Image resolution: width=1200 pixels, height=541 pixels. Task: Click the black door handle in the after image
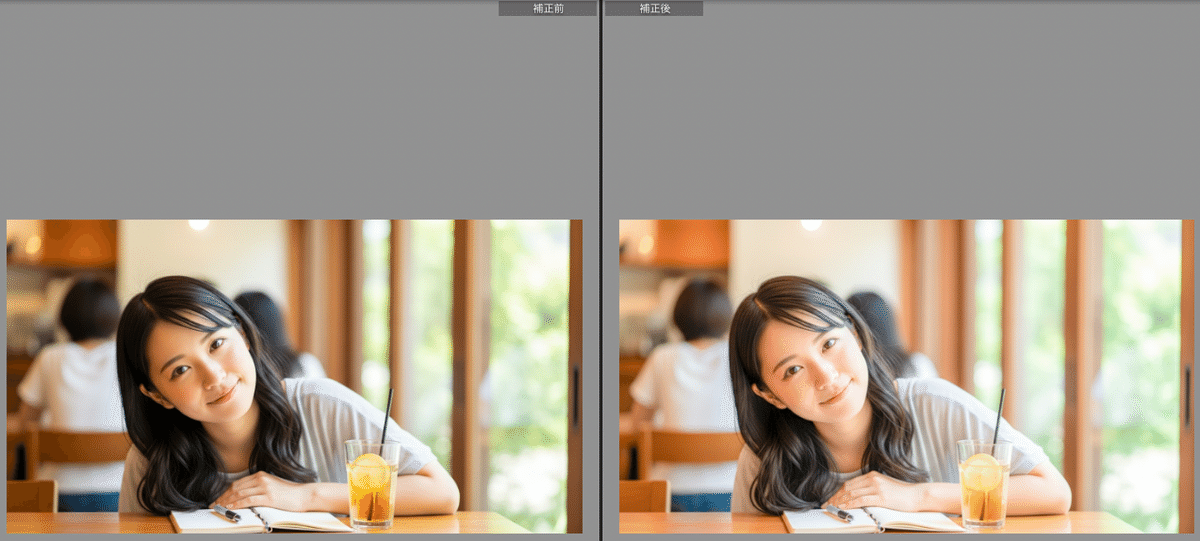[1188, 395]
